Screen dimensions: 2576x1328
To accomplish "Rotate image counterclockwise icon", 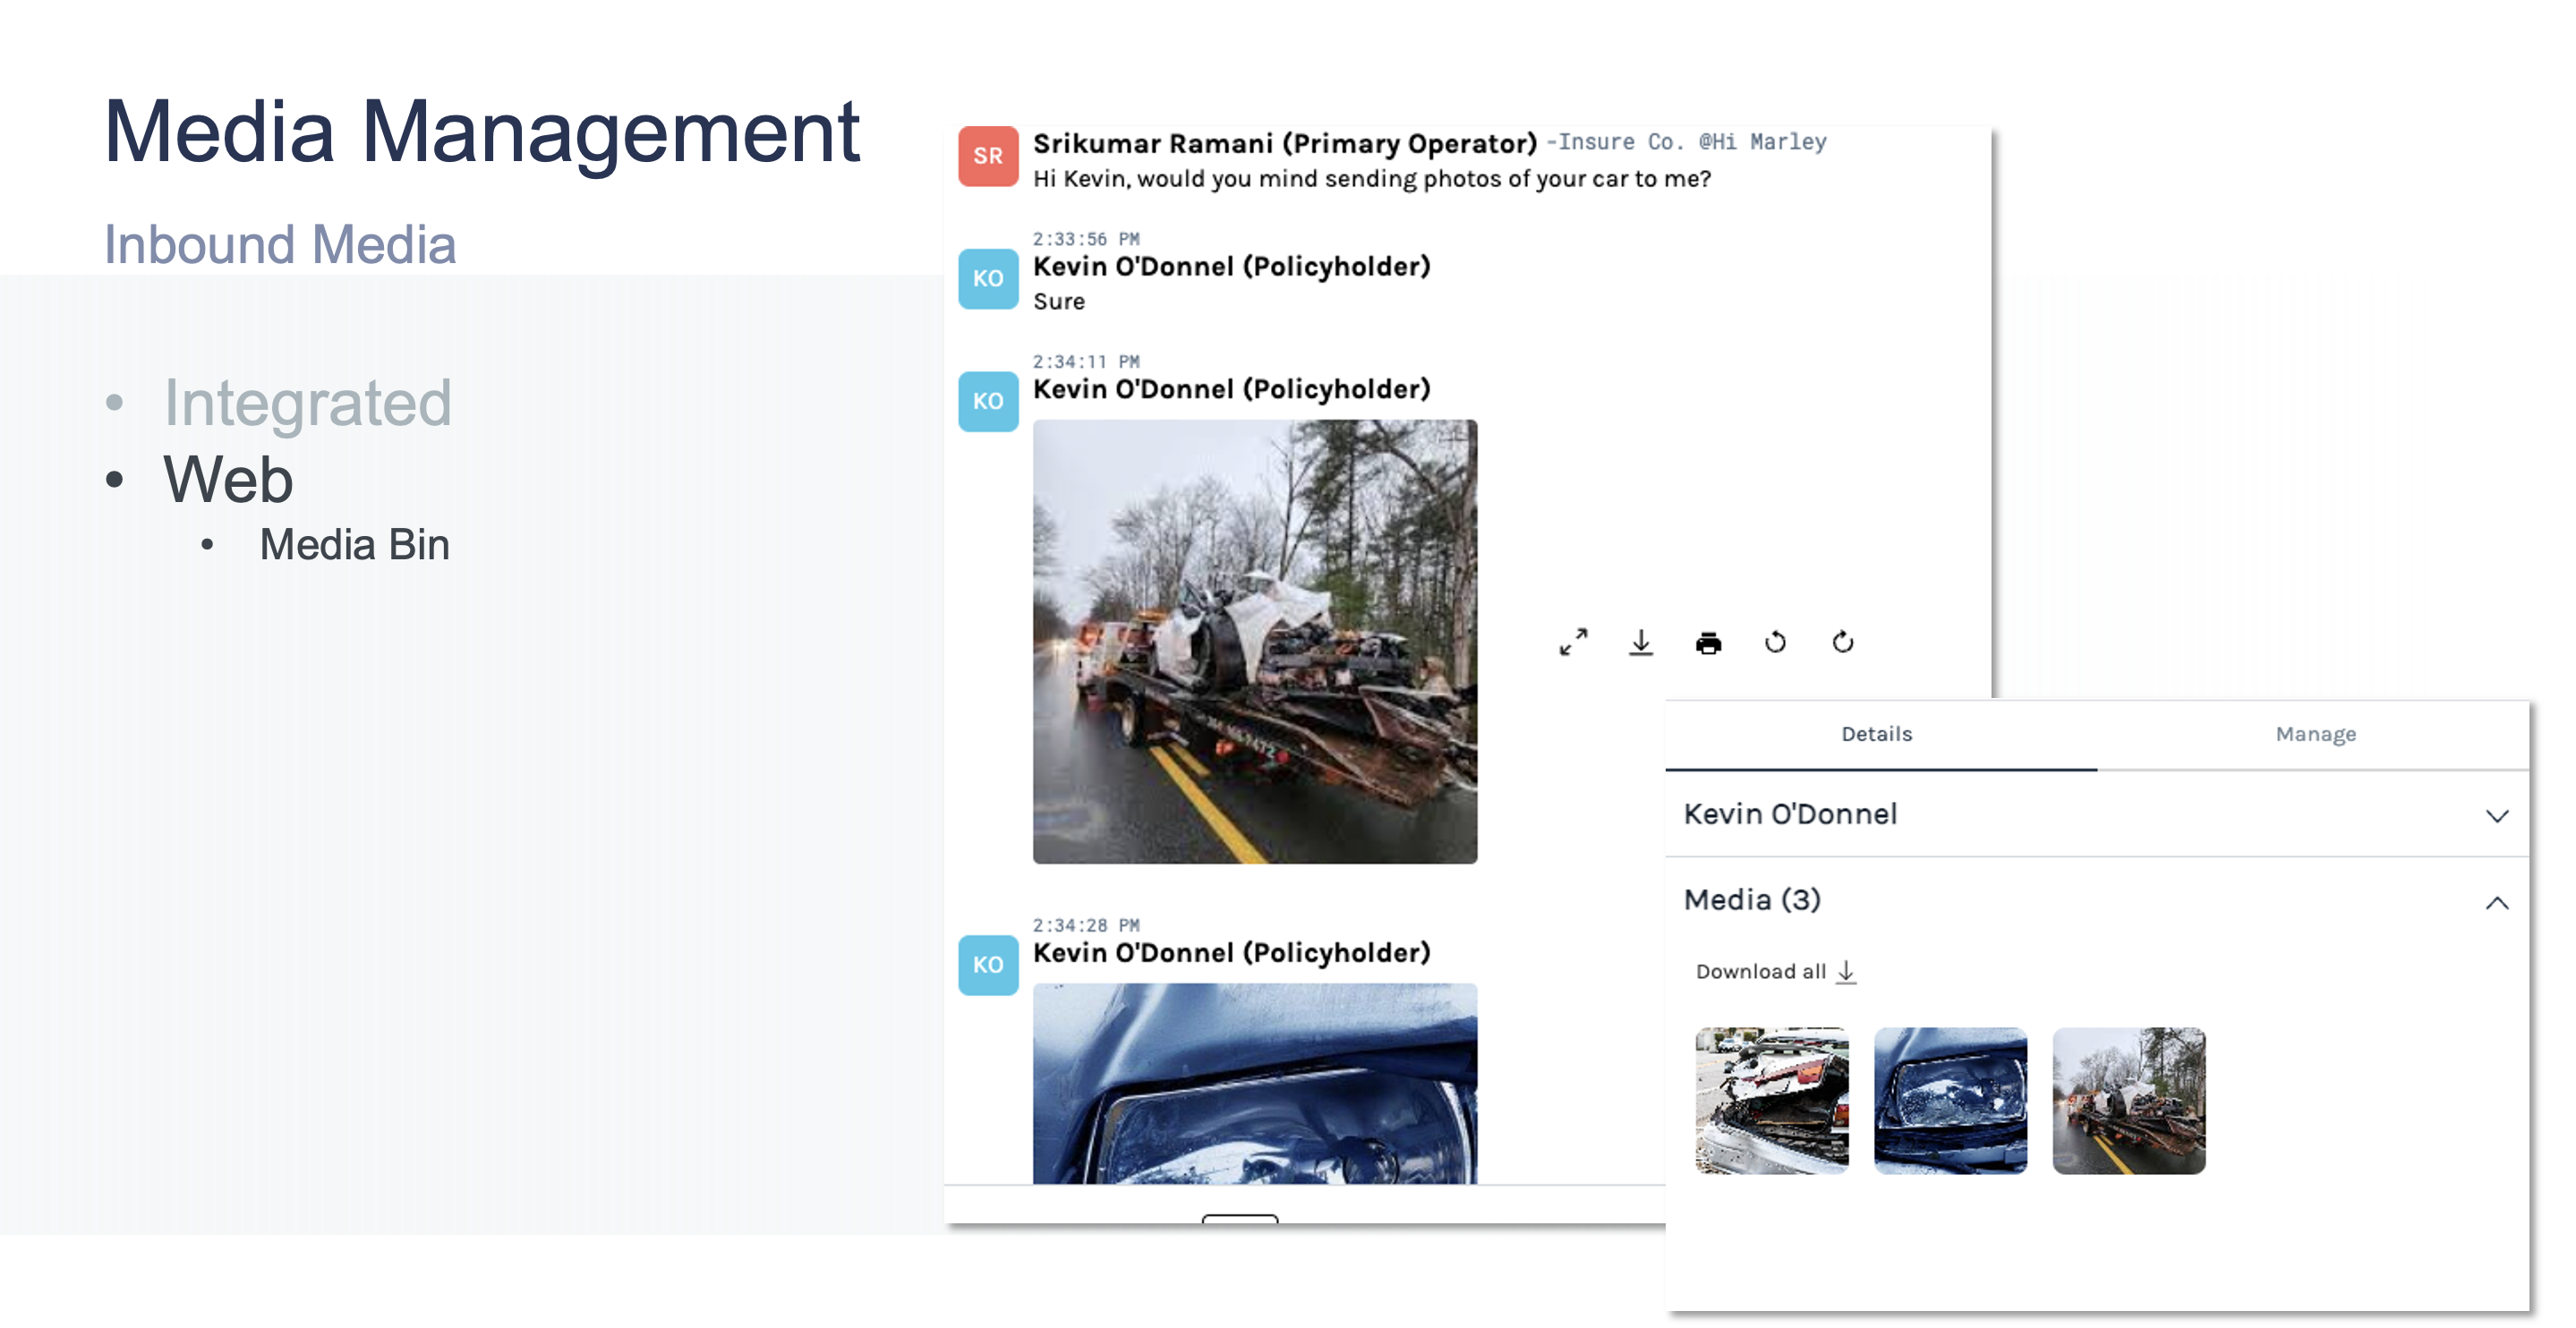I will point(1775,642).
